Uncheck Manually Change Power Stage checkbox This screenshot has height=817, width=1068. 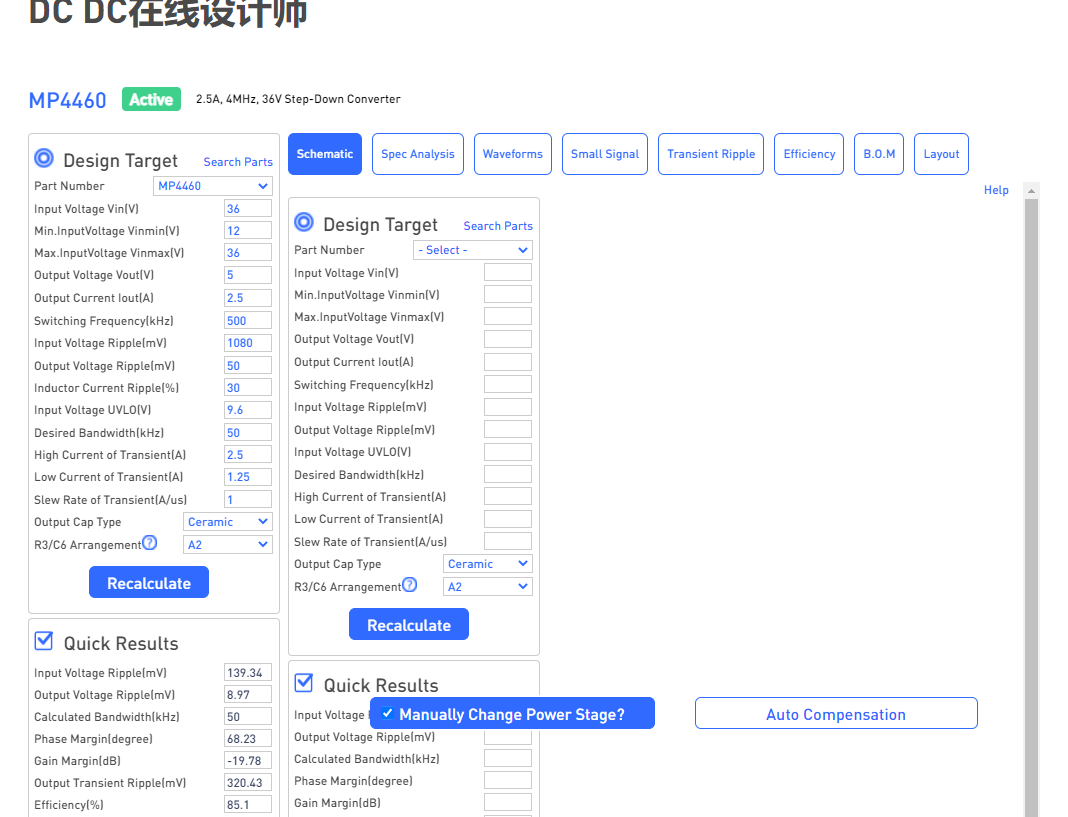click(x=388, y=713)
